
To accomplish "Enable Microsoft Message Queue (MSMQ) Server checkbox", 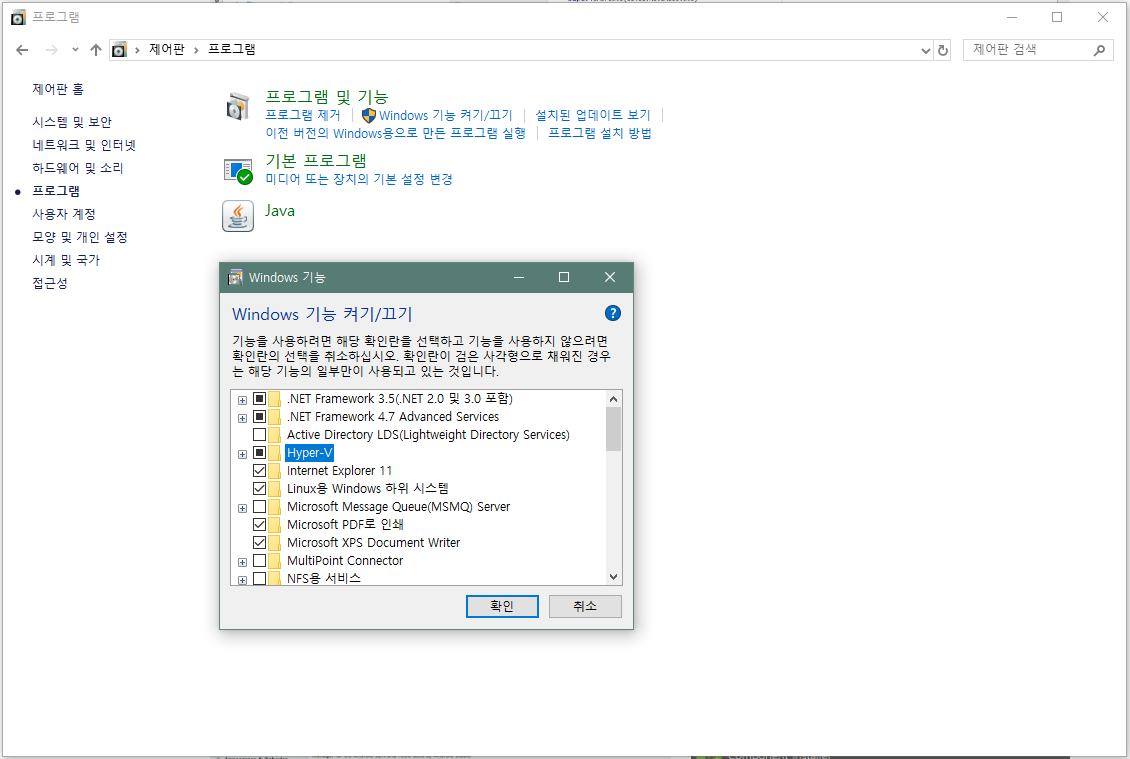I will pos(259,507).
